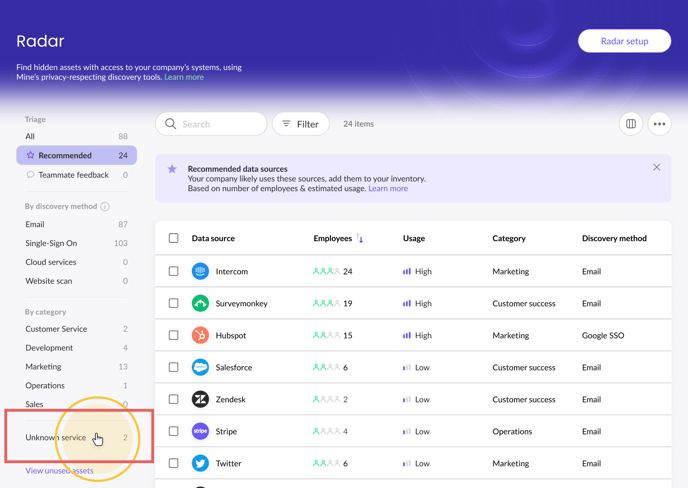Click Google SSO in Hubspot row
Screen dimensions: 688x488
pos(603,335)
